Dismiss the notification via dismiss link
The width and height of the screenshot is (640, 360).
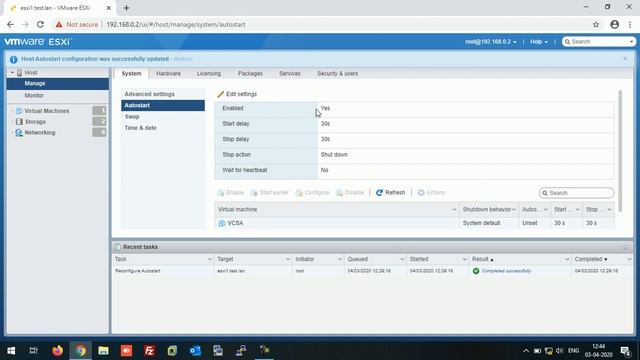pyautogui.click(x=182, y=59)
